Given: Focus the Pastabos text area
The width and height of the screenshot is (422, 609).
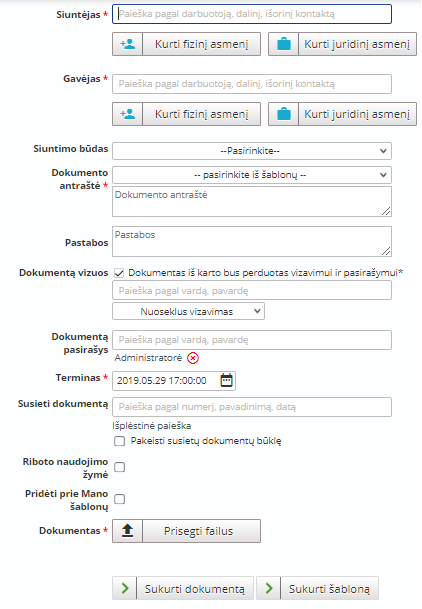Looking at the screenshot, I should (252, 242).
